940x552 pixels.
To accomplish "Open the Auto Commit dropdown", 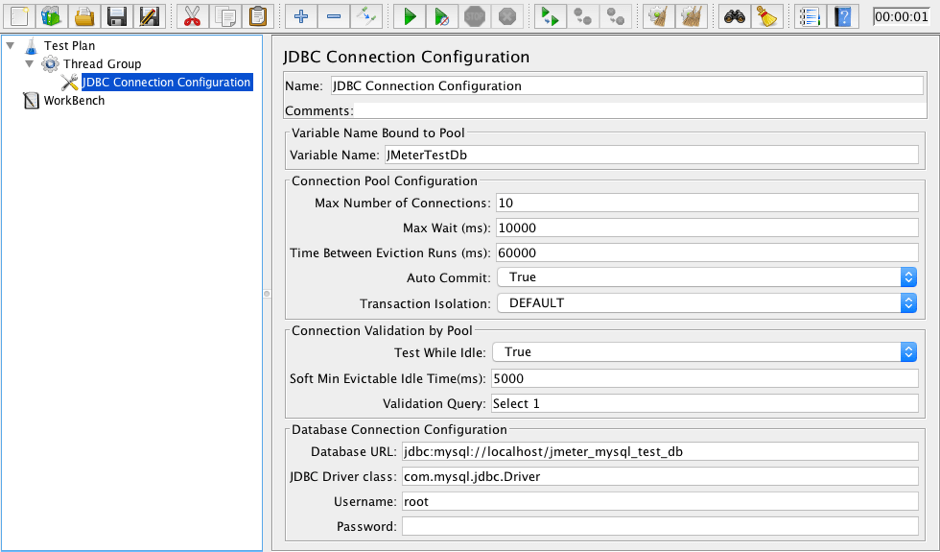I will (707, 277).
